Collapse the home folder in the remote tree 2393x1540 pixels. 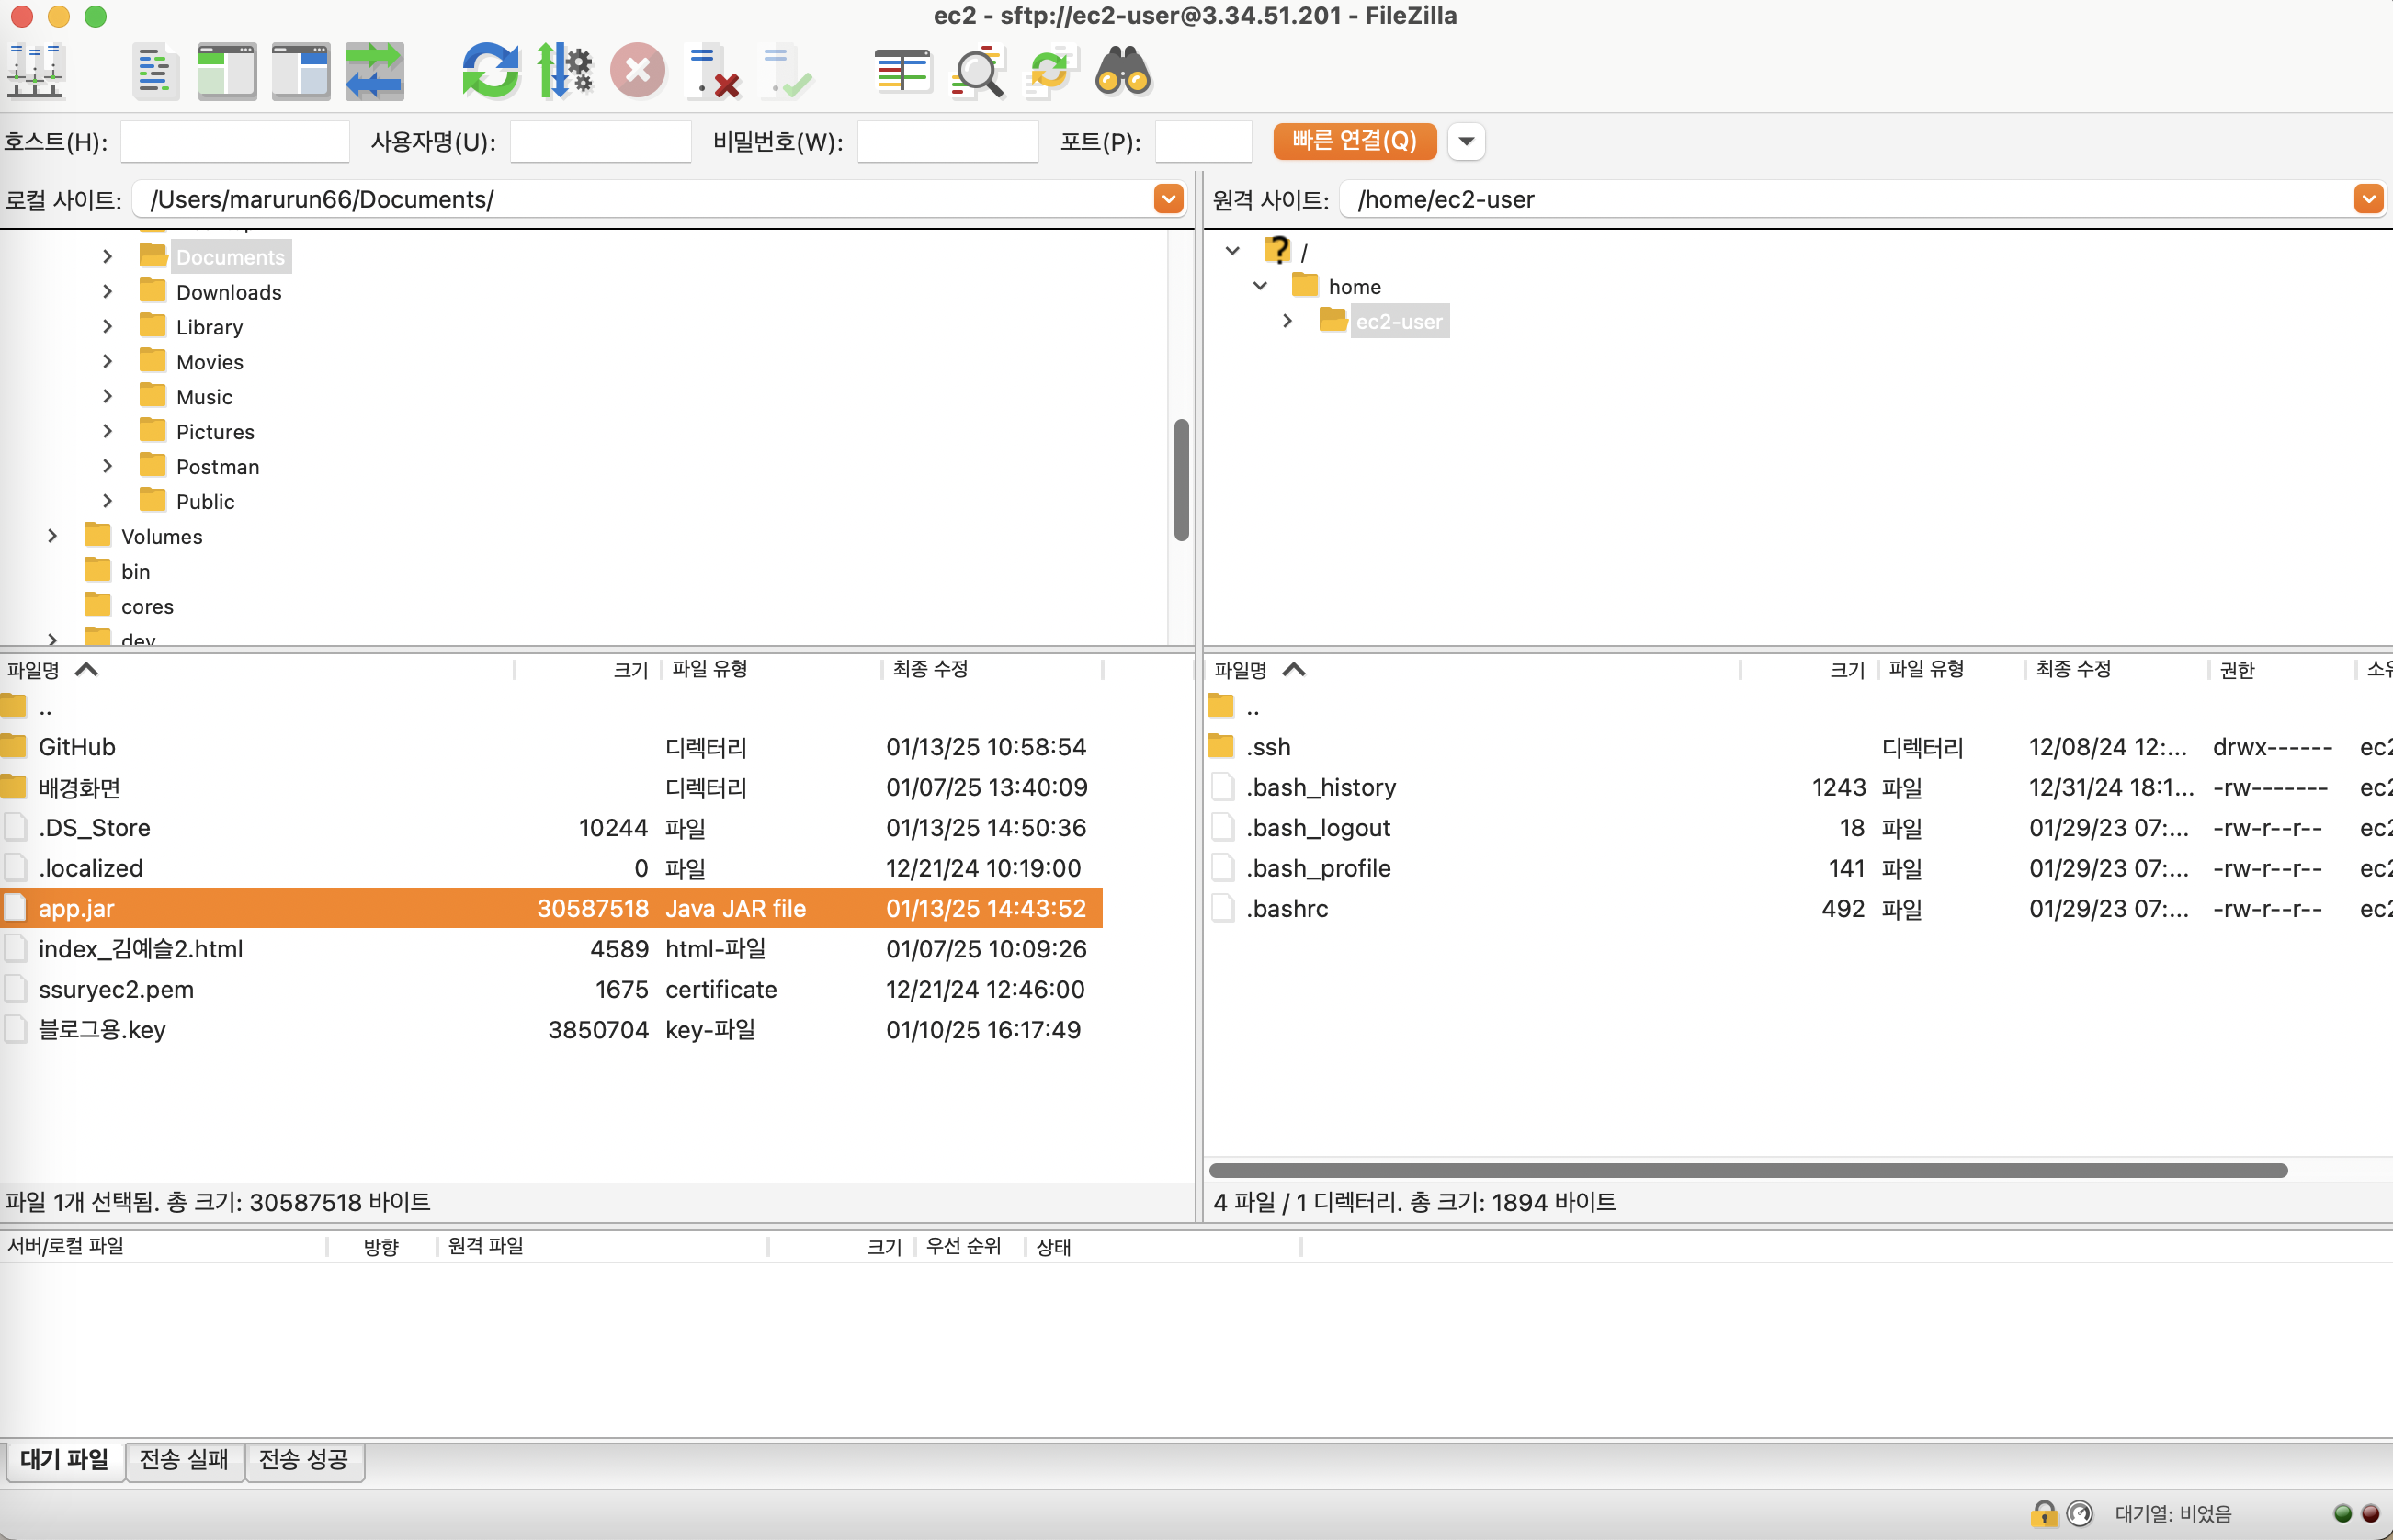[x=1260, y=286]
